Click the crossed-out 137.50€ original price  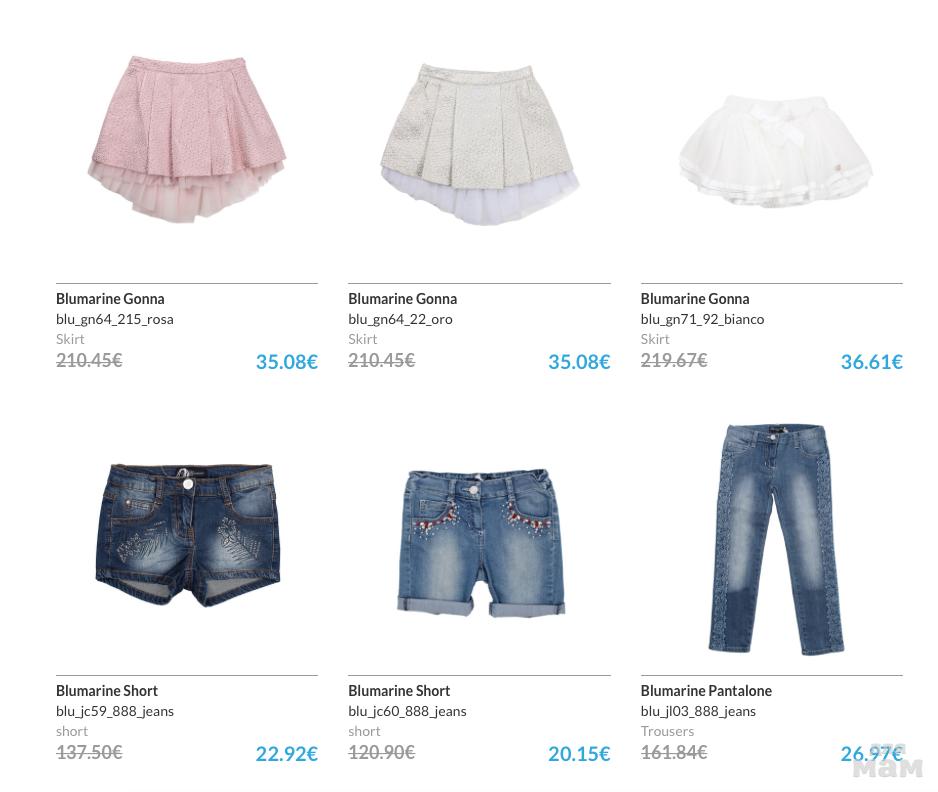coord(89,752)
